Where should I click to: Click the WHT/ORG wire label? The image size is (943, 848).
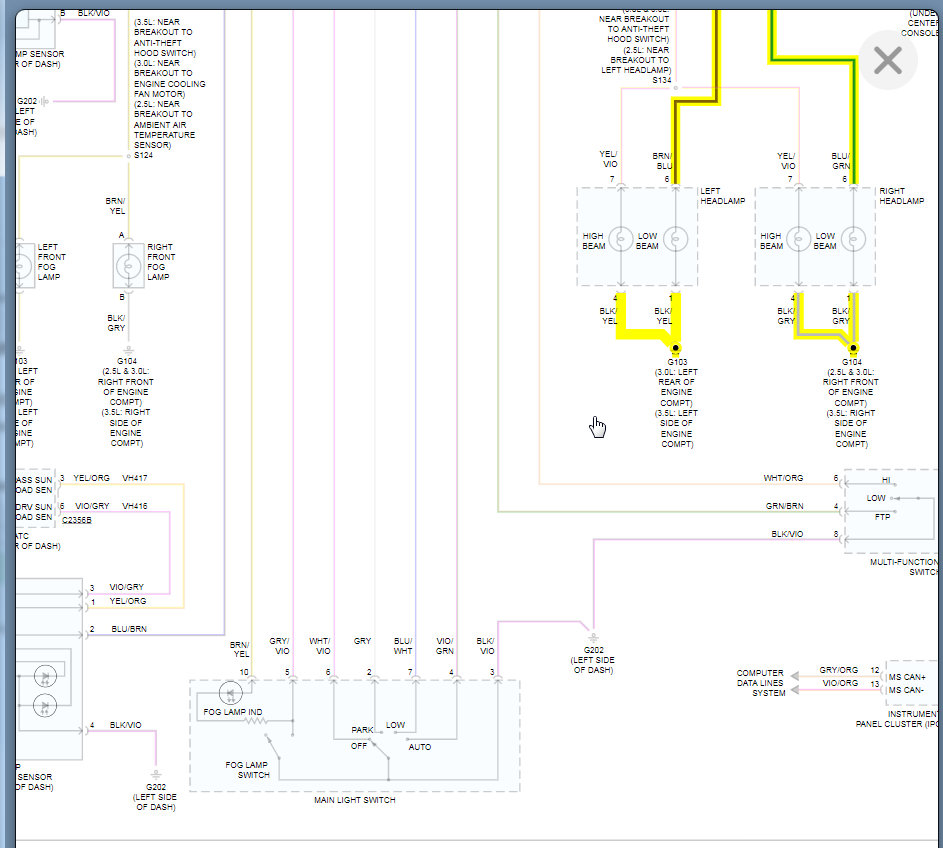tap(783, 478)
